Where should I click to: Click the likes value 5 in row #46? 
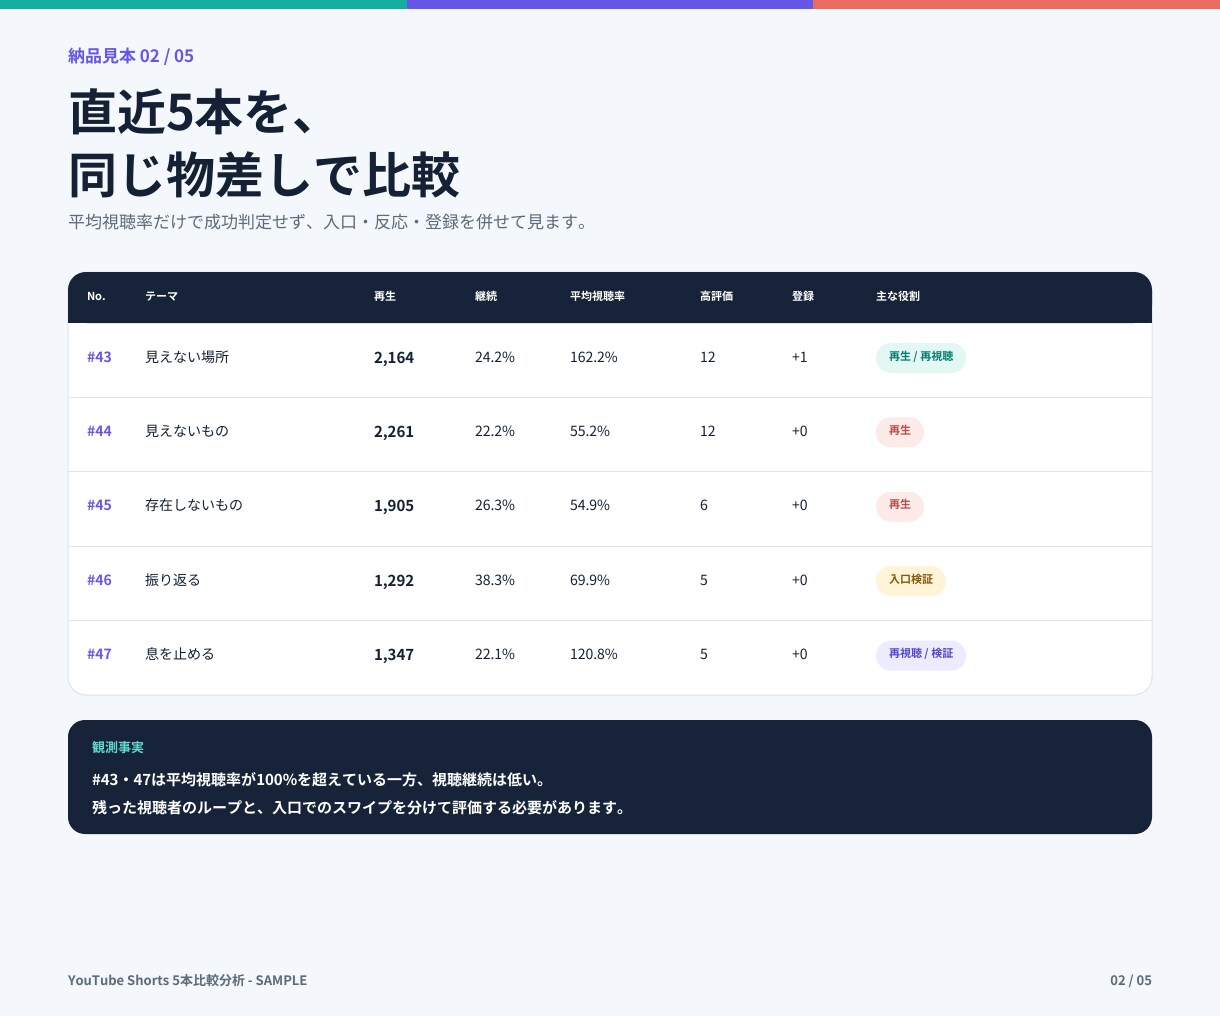pos(704,580)
